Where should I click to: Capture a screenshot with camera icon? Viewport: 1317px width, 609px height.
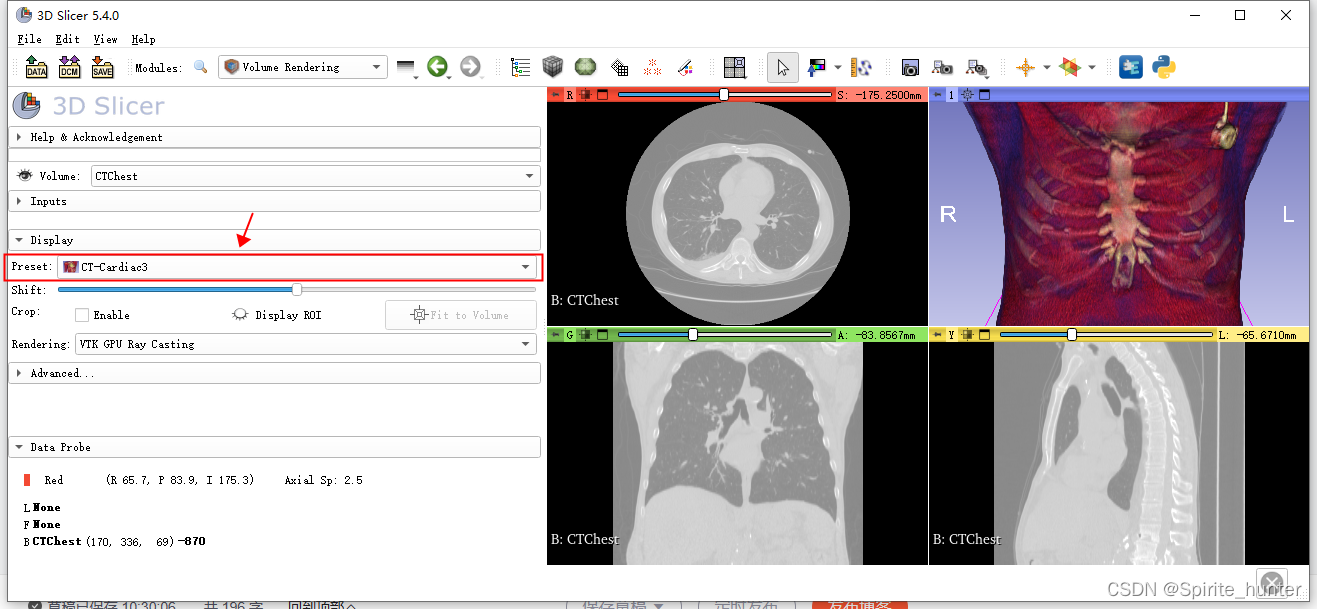pos(910,67)
